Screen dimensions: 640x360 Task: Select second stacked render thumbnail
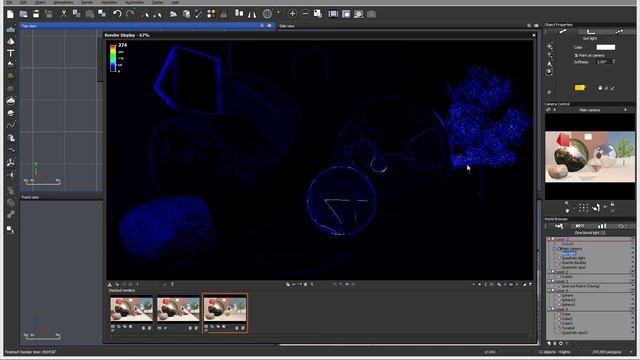(x=178, y=309)
